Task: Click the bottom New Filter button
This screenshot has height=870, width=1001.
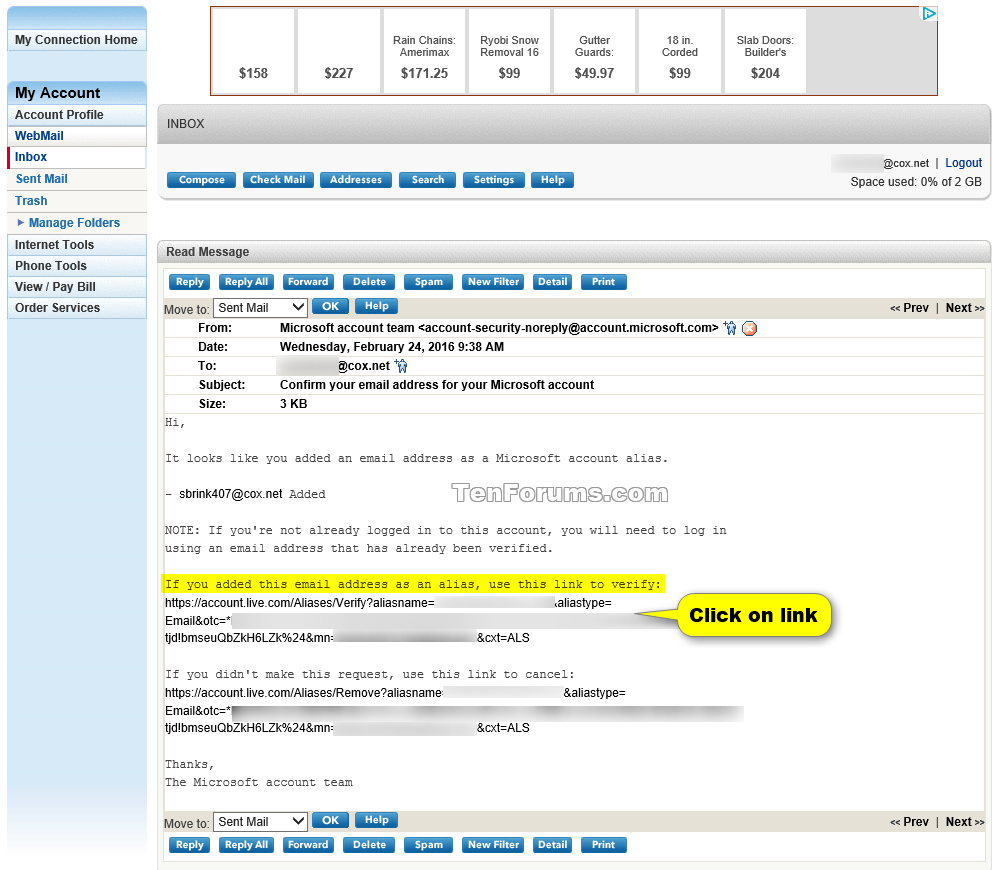Action: [x=493, y=845]
